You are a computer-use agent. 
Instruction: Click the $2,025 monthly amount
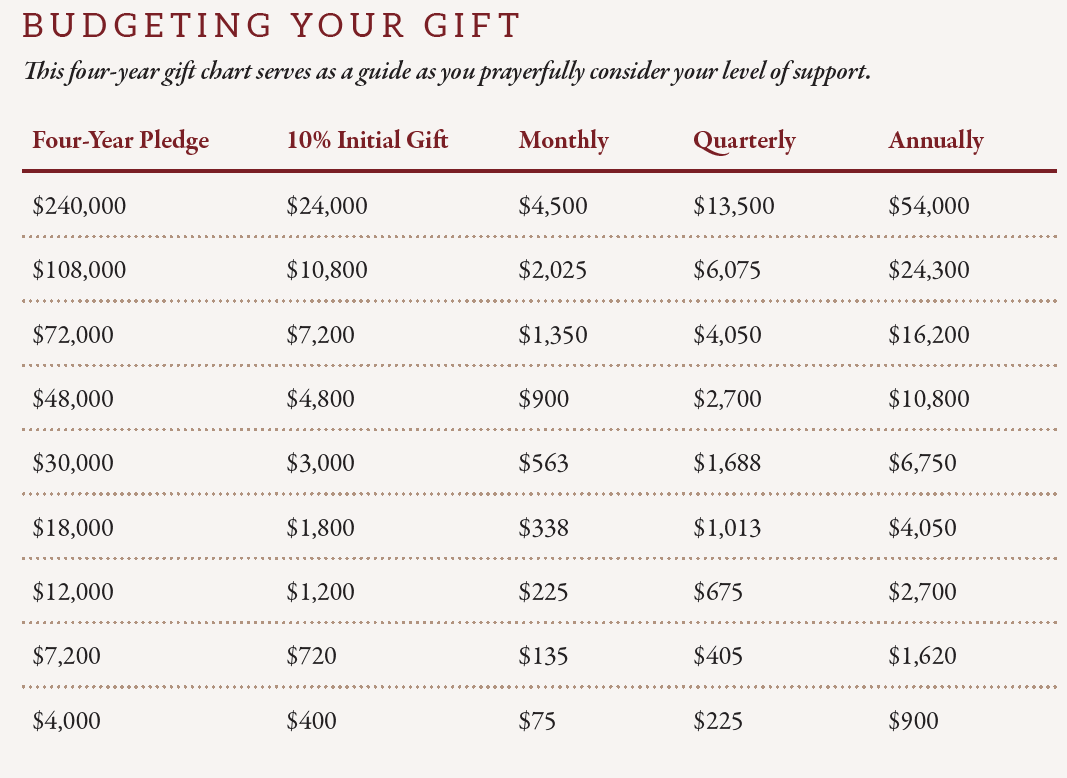coord(552,270)
